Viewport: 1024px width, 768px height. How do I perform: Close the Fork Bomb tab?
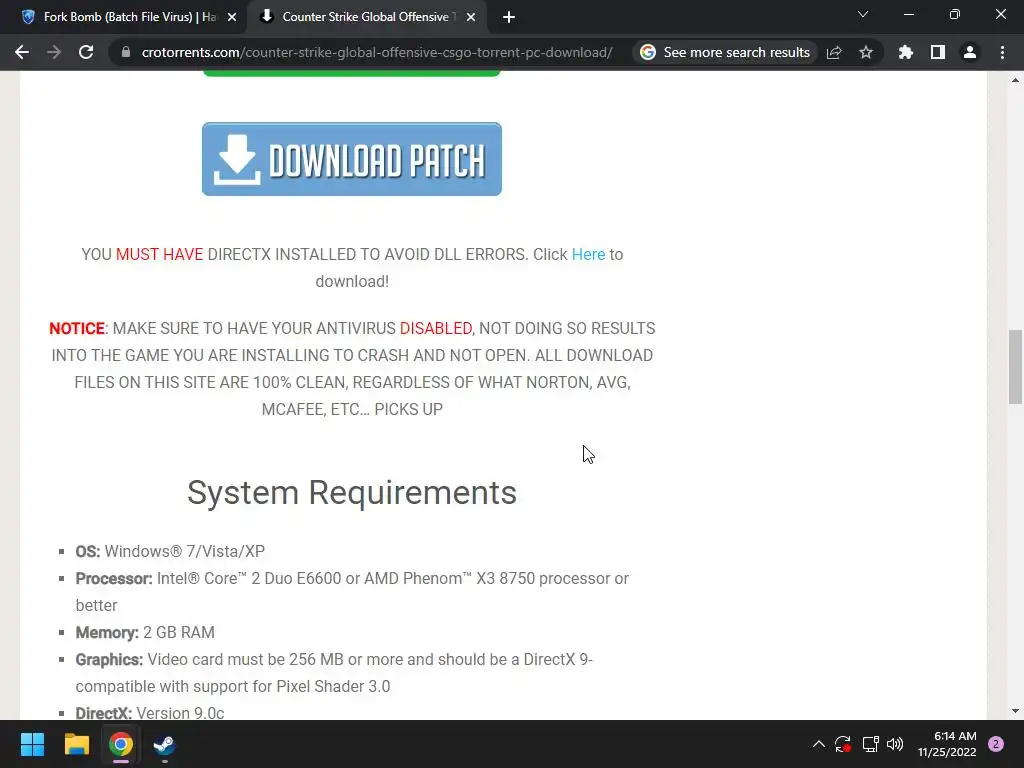click(232, 17)
